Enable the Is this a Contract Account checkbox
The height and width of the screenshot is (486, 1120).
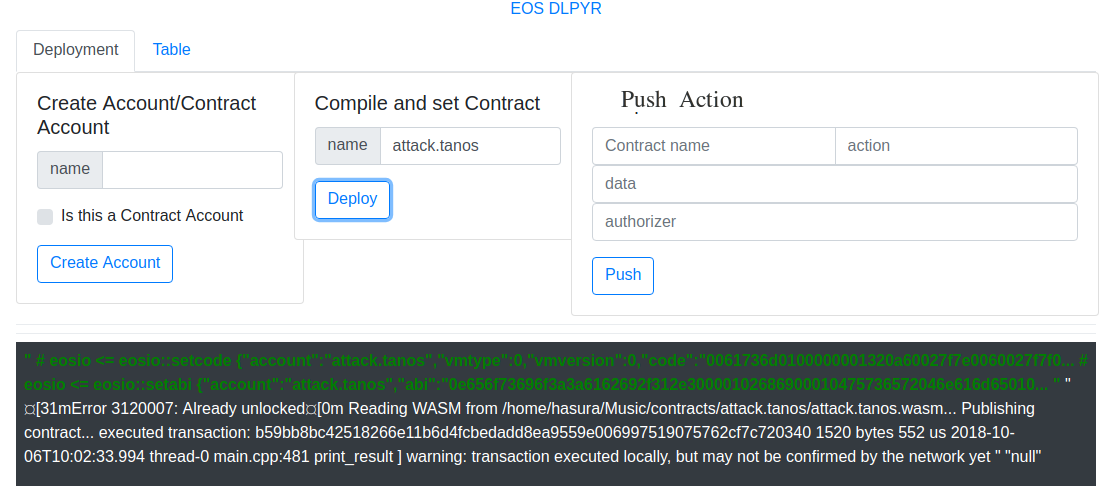click(x=45, y=217)
